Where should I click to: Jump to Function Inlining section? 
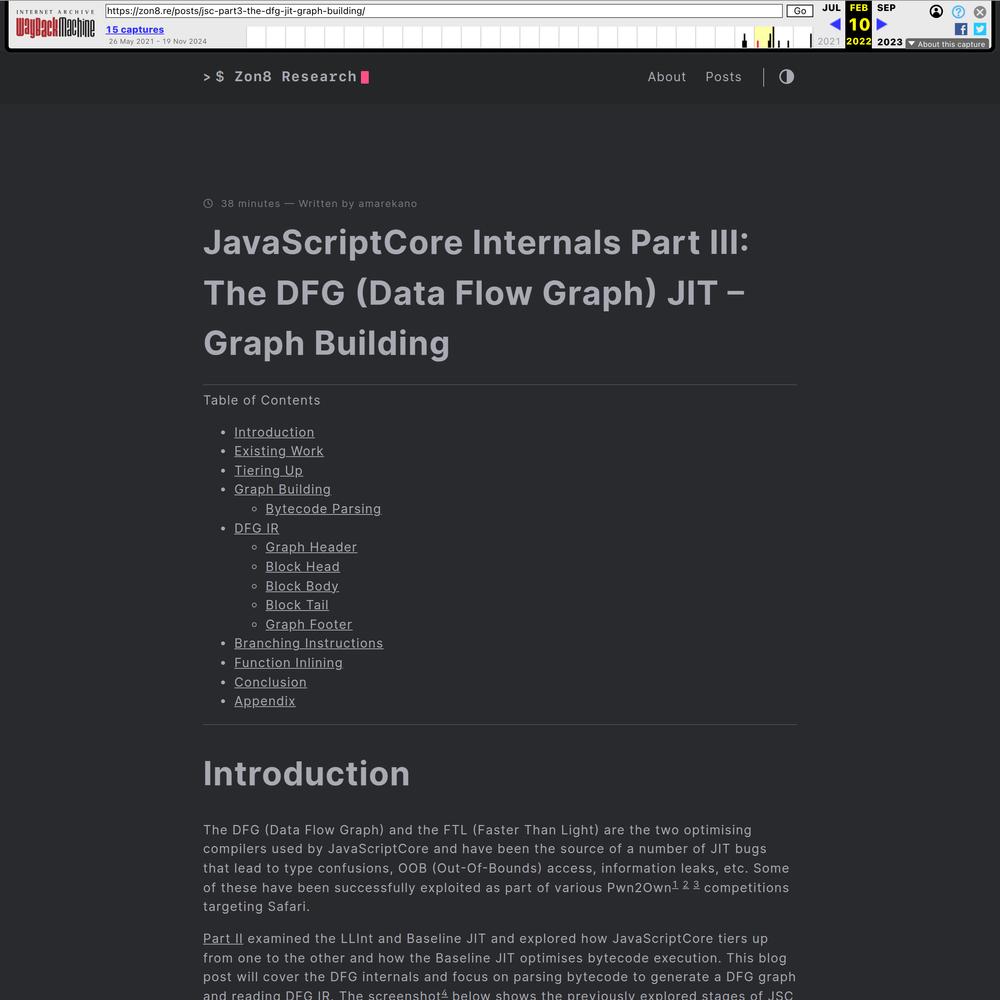point(288,663)
